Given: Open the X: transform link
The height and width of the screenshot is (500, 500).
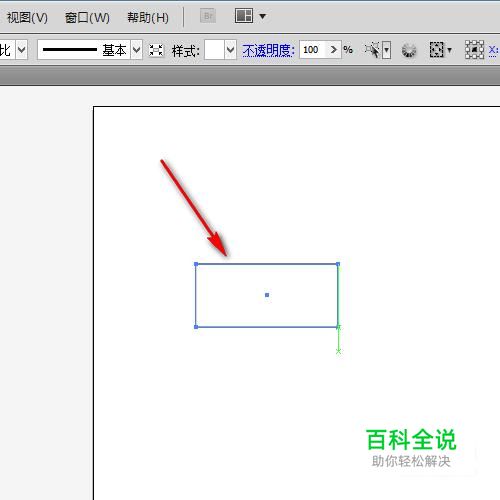Looking at the screenshot, I should [x=493, y=50].
